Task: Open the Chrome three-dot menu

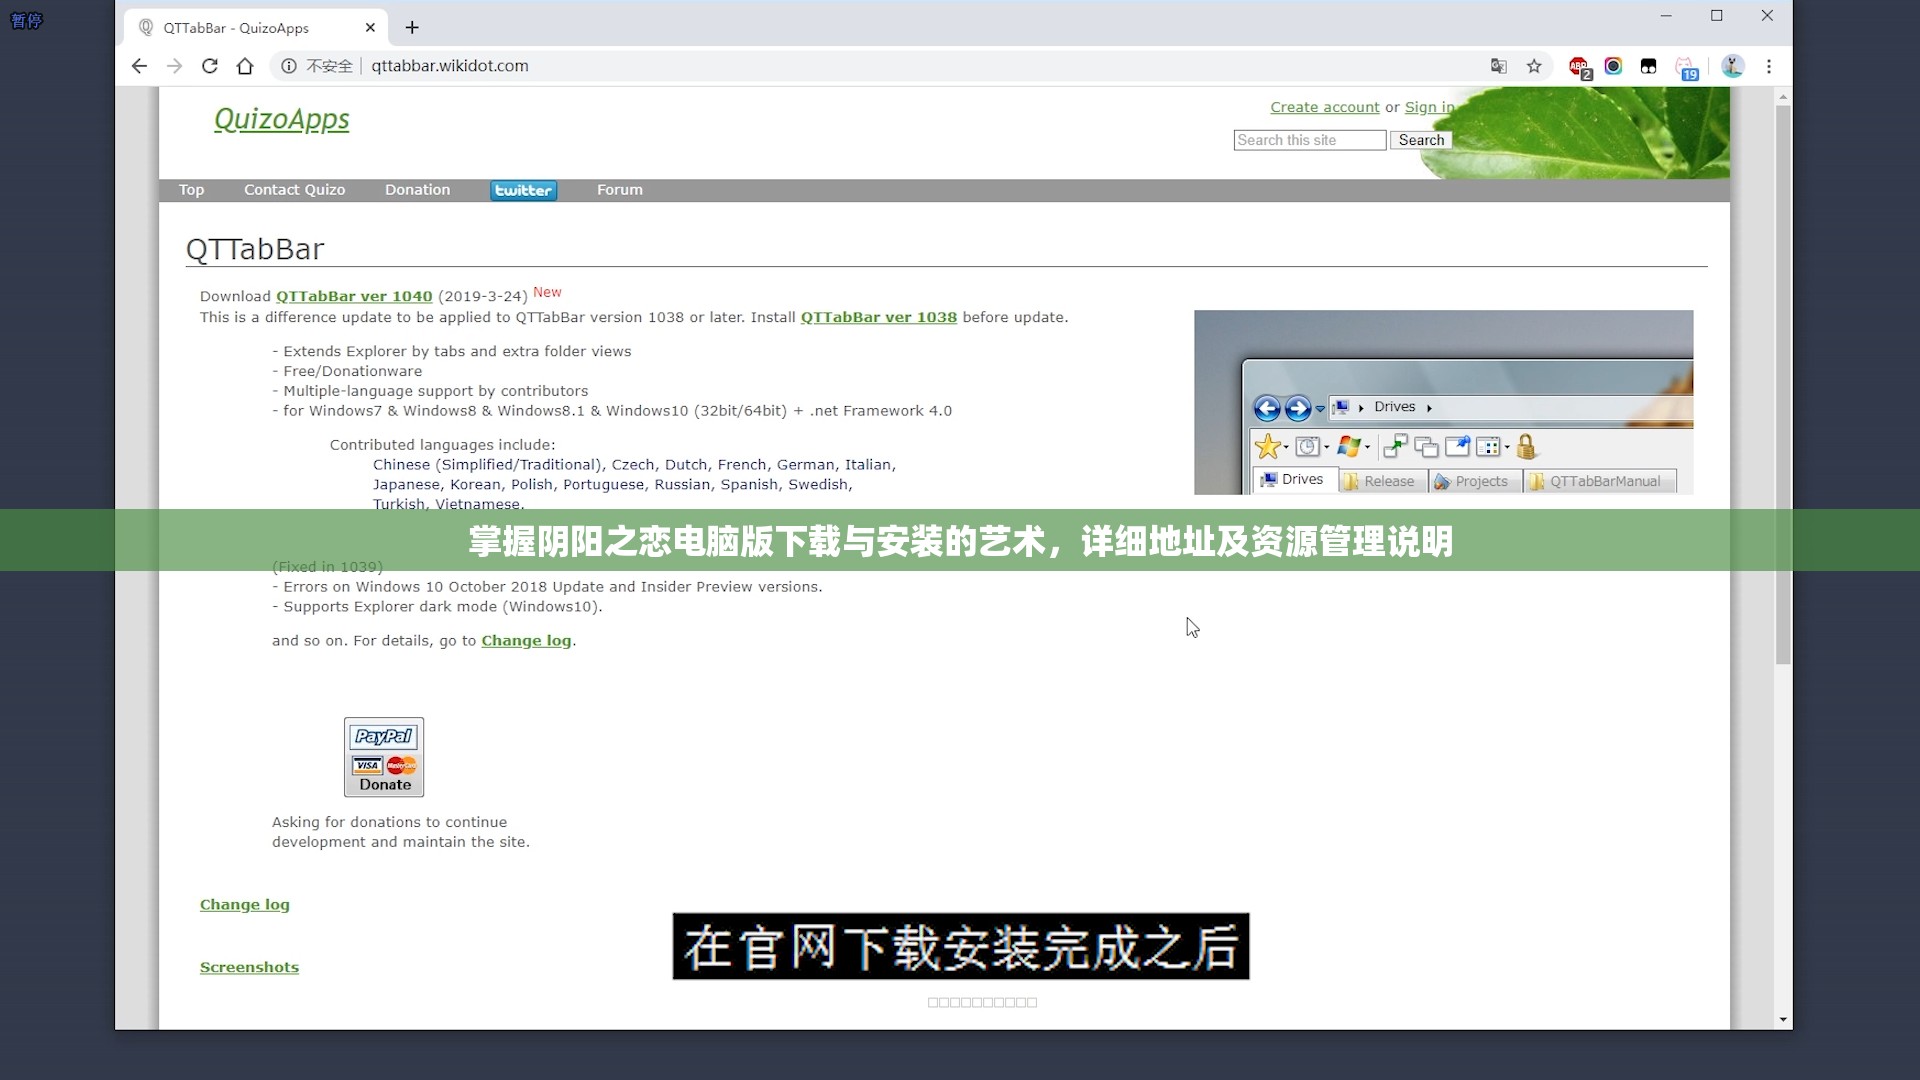Action: [x=1769, y=66]
